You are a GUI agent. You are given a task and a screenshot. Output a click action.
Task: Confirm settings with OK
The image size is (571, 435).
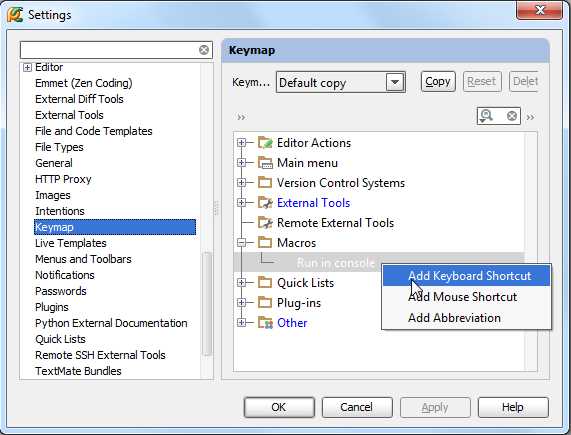coord(279,407)
